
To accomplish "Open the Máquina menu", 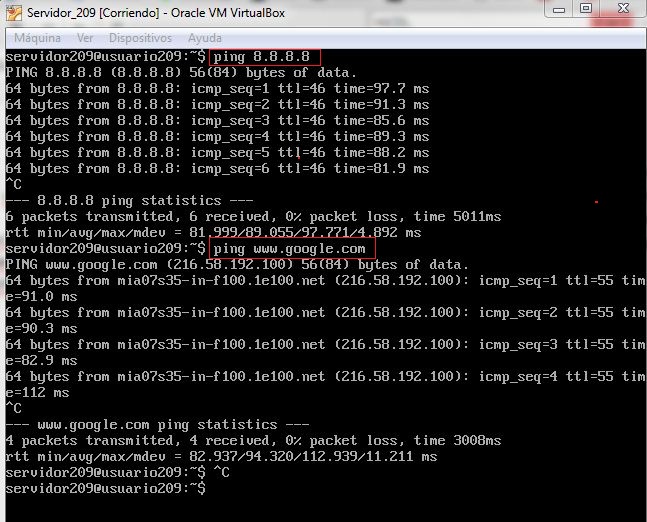I will pos(33,38).
